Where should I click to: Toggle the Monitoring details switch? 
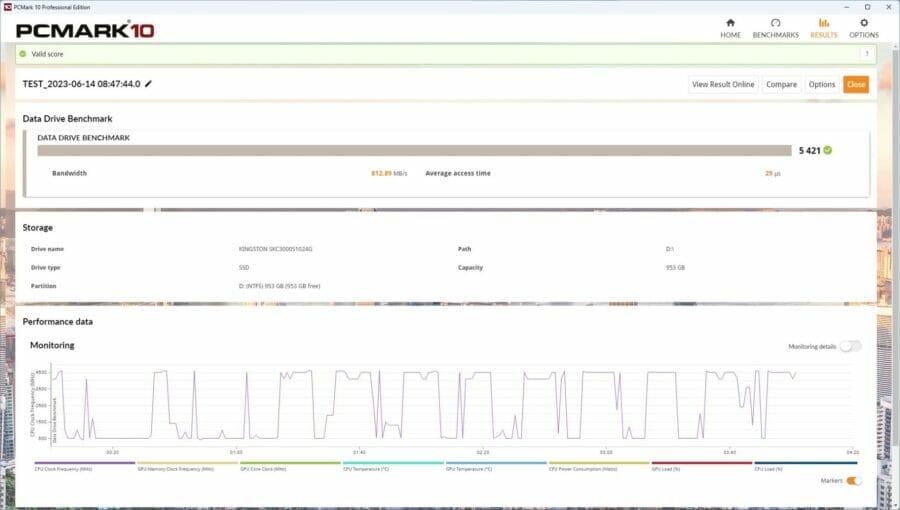click(x=850, y=346)
